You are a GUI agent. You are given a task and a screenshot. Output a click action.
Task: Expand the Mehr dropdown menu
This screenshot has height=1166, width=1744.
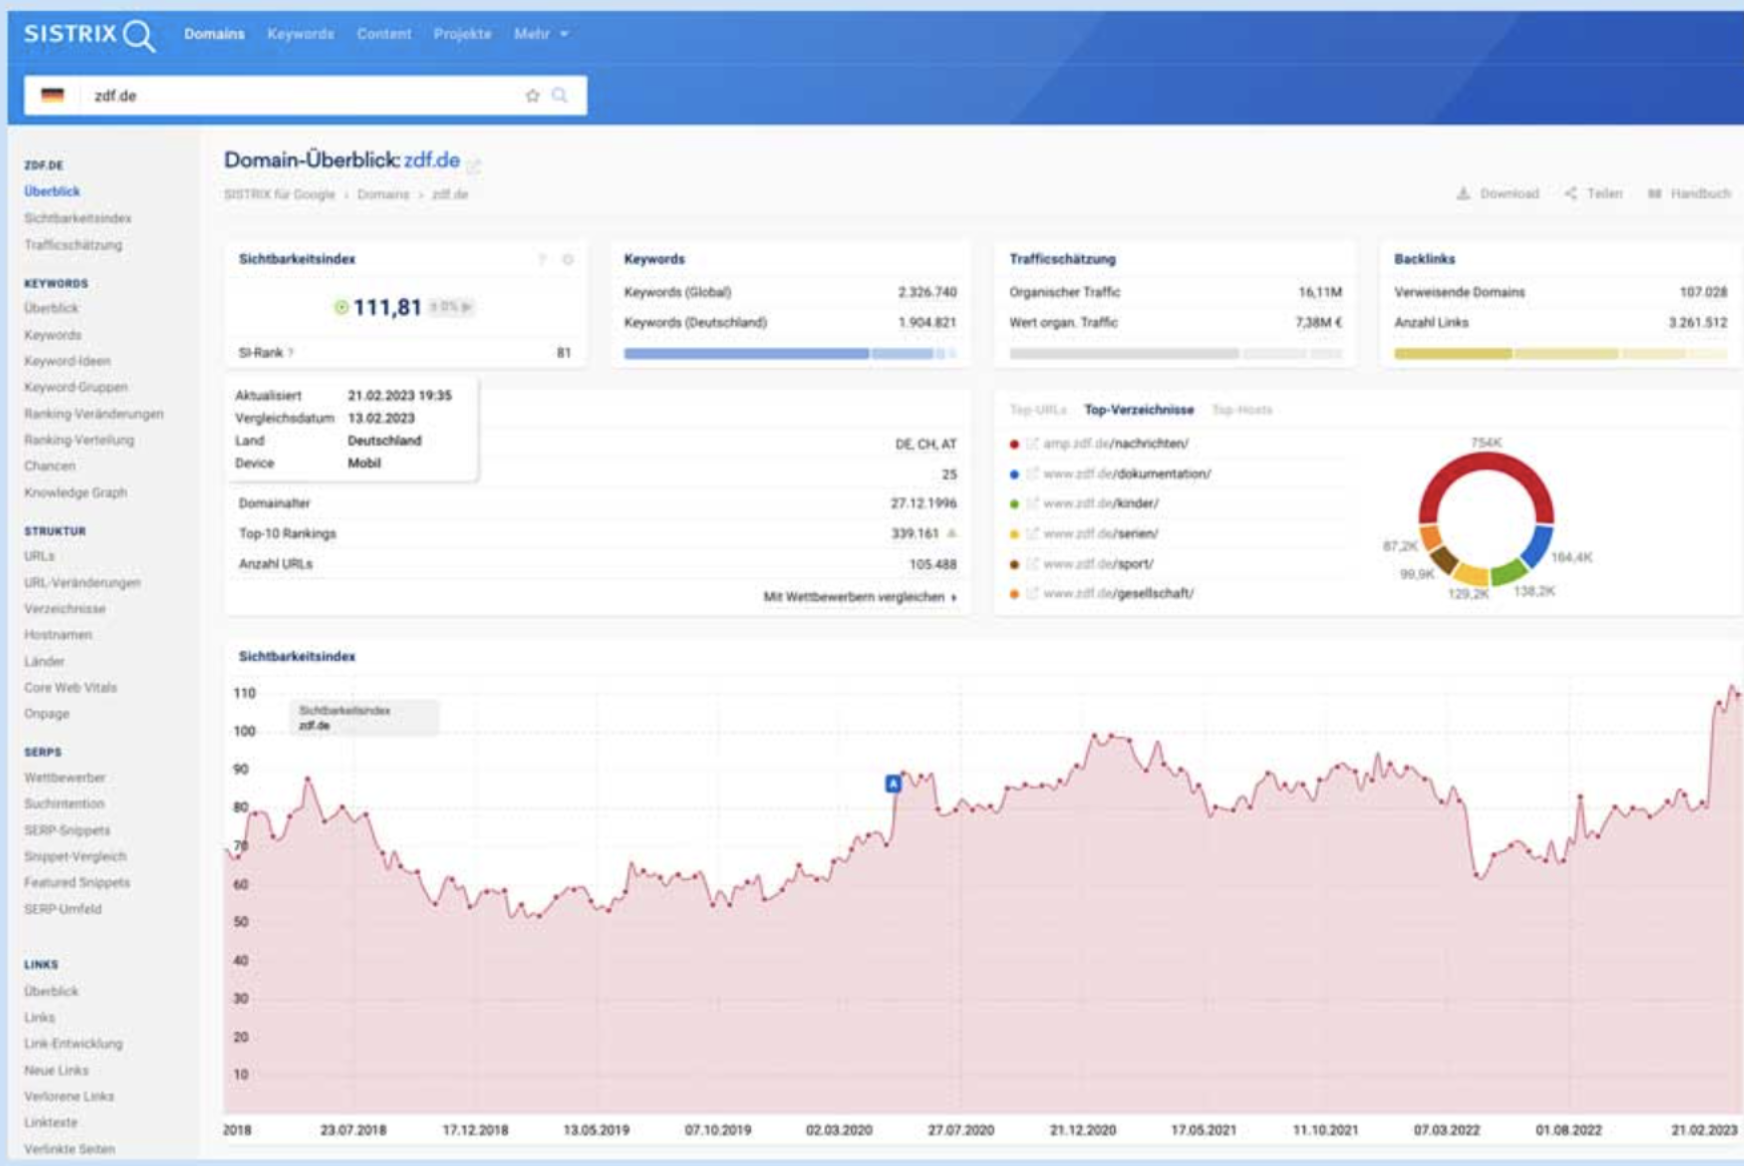click(541, 34)
